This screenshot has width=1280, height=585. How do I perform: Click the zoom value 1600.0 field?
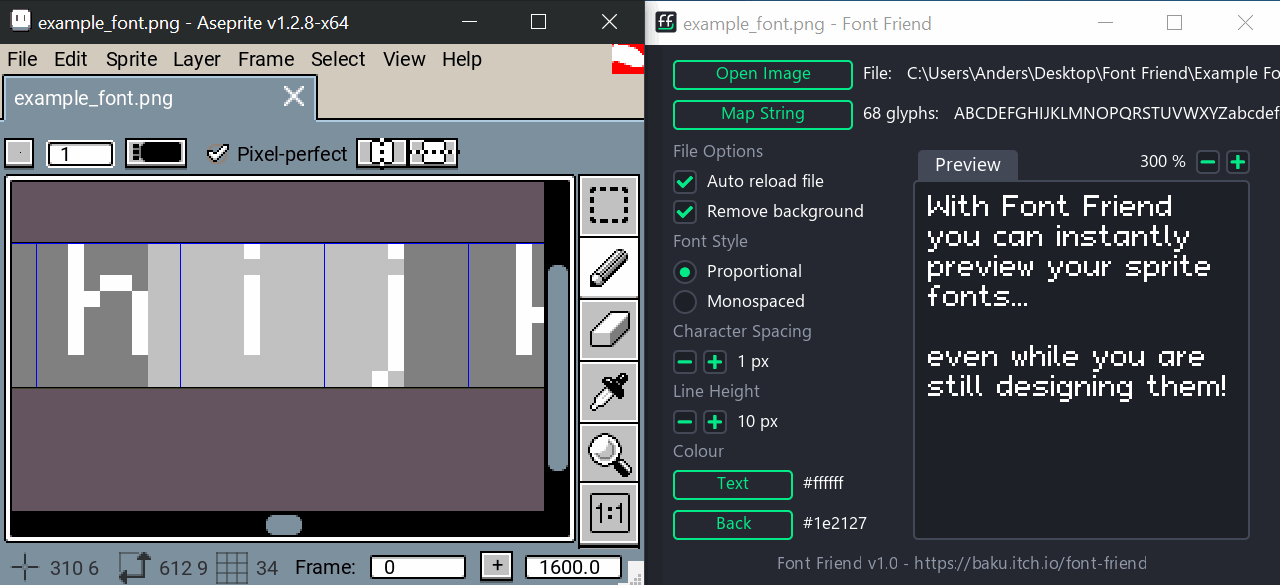(x=573, y=567)
